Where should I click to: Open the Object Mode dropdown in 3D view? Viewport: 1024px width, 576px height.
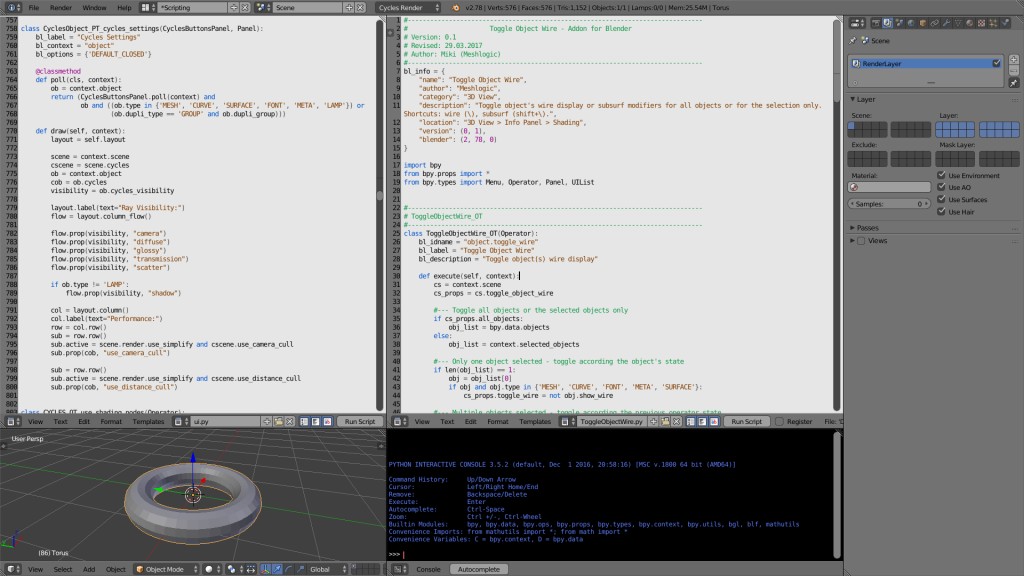165,568
